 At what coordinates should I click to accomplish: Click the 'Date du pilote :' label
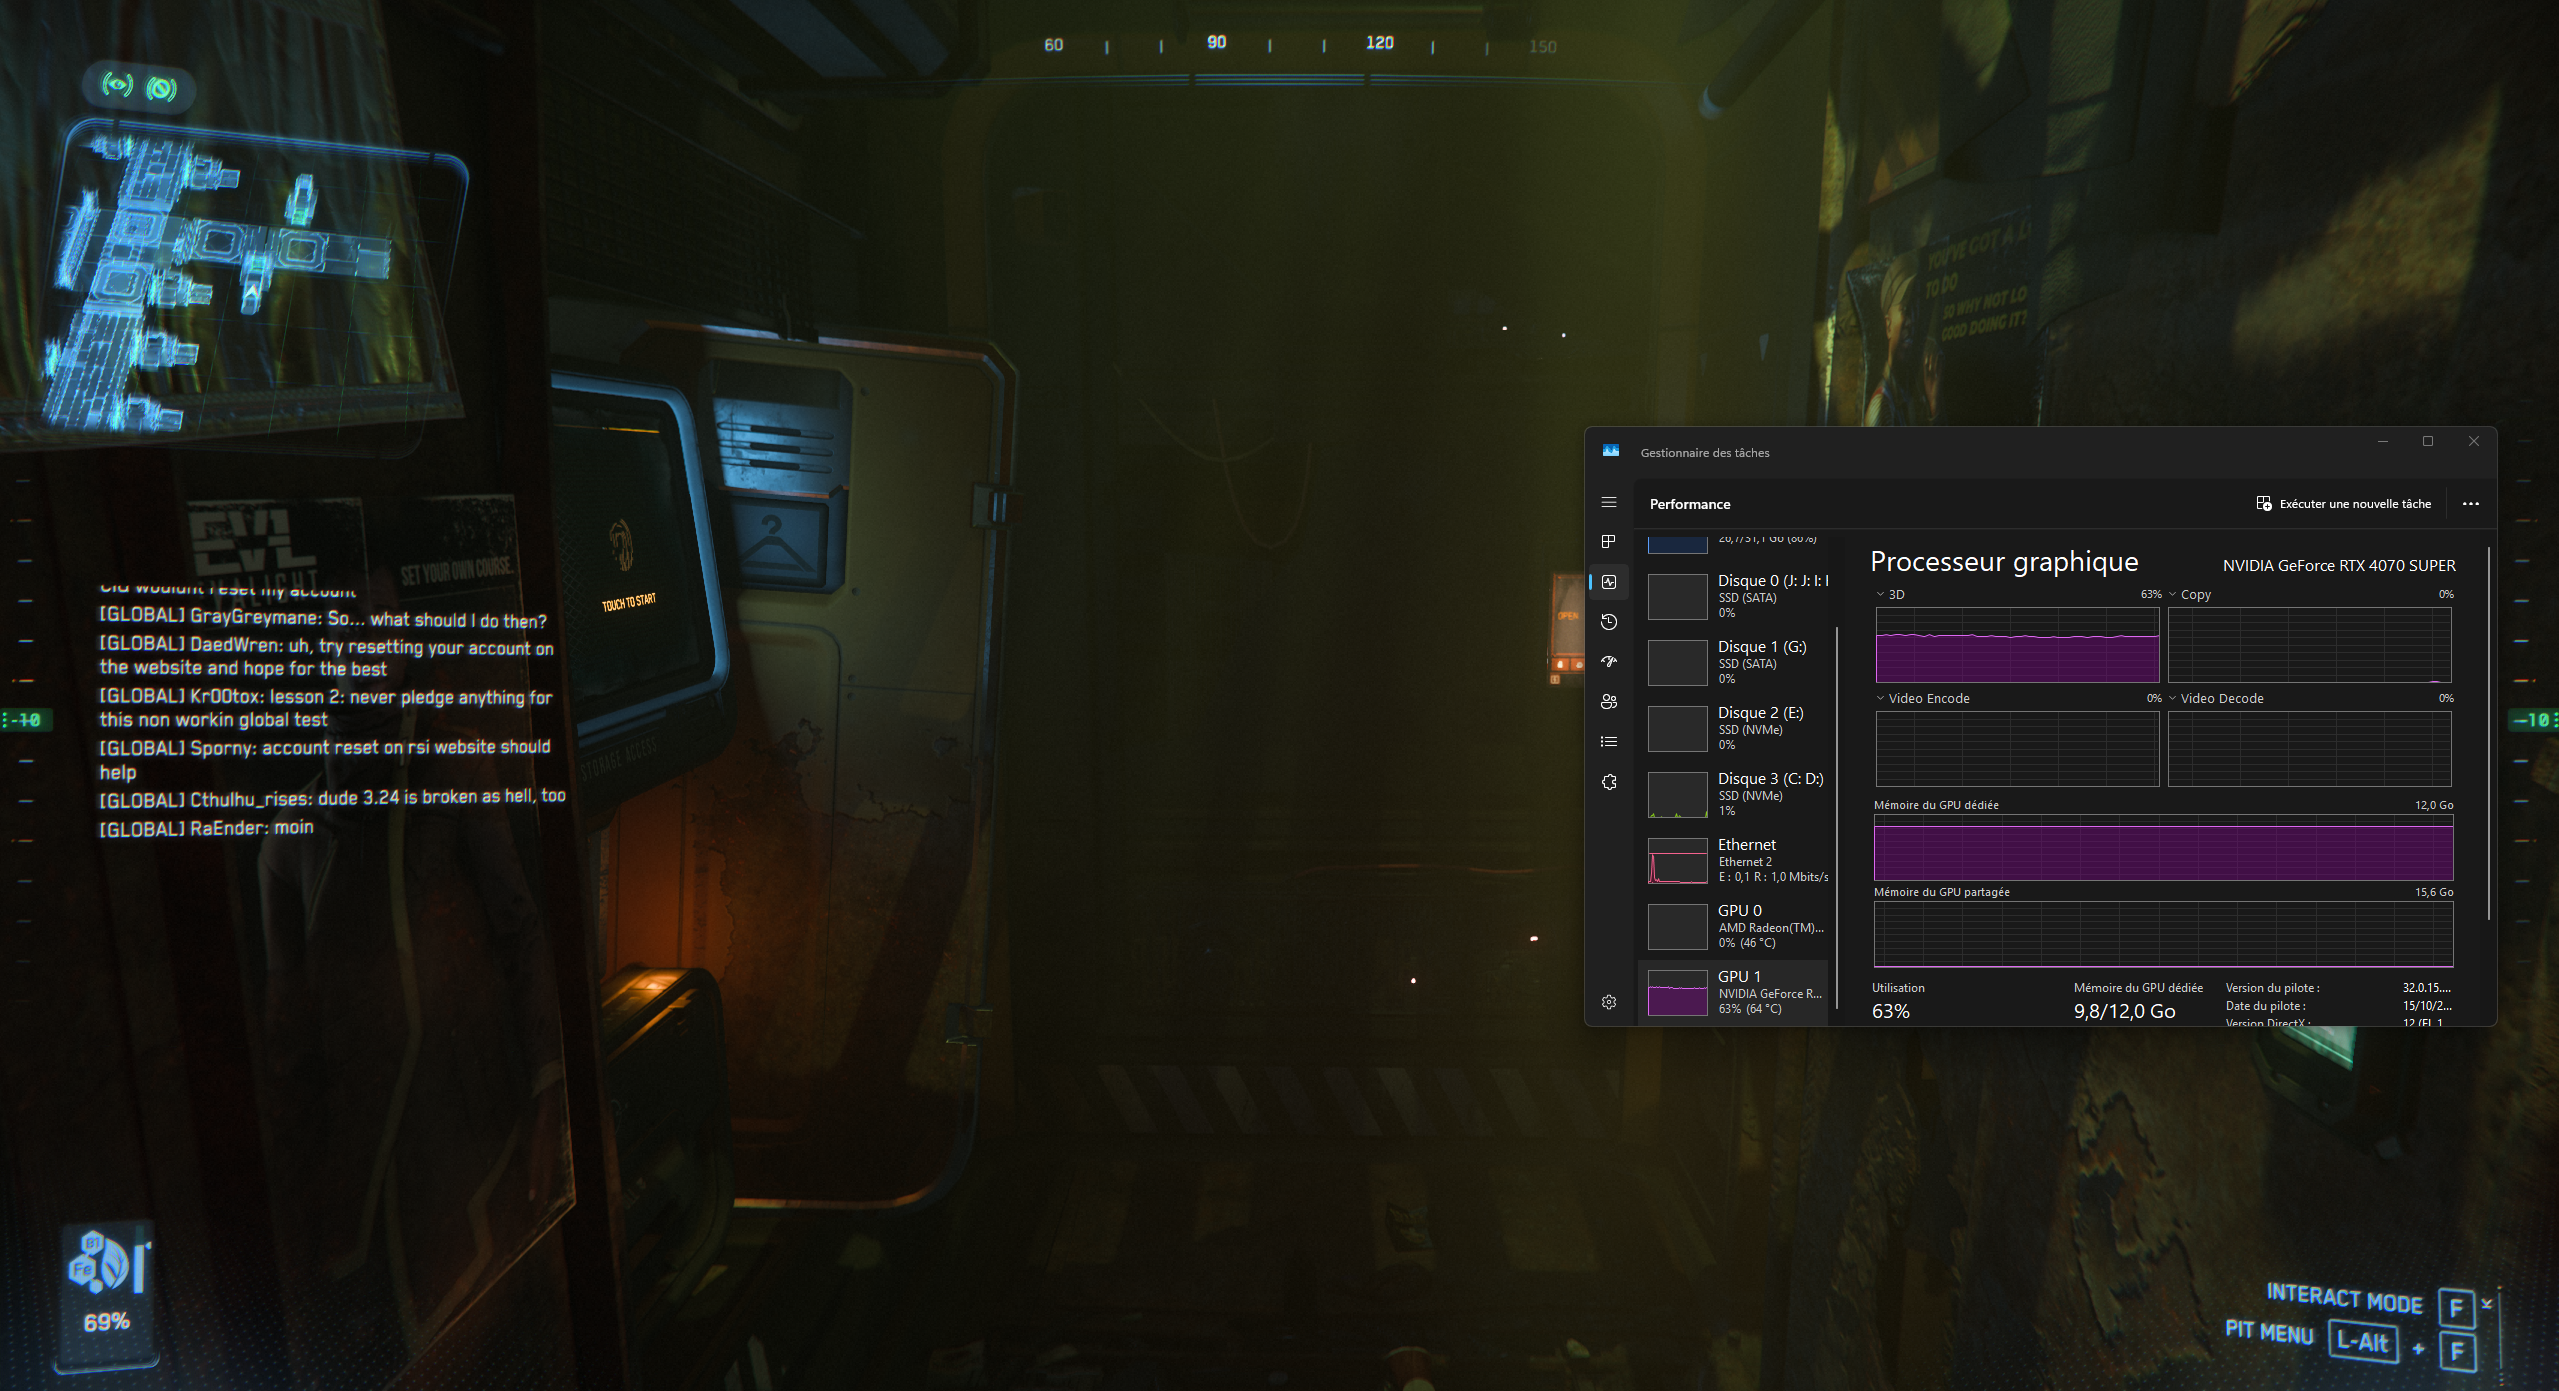tap(2265, 1006)
